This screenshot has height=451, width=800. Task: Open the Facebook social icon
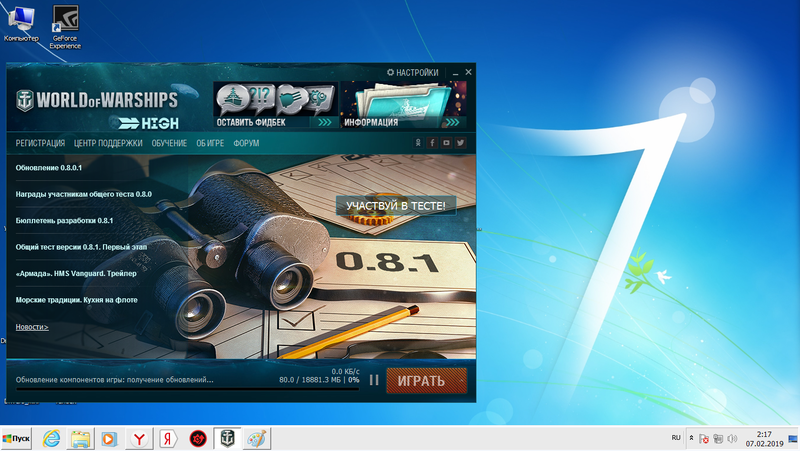tap(432, 143)
